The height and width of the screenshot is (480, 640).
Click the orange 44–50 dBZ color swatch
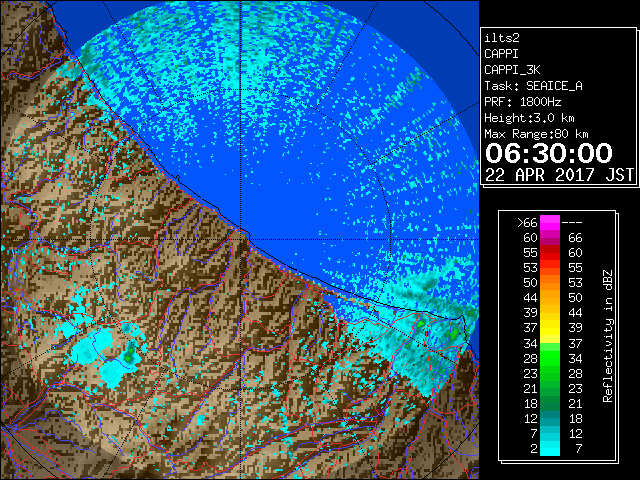coord(550,298)
